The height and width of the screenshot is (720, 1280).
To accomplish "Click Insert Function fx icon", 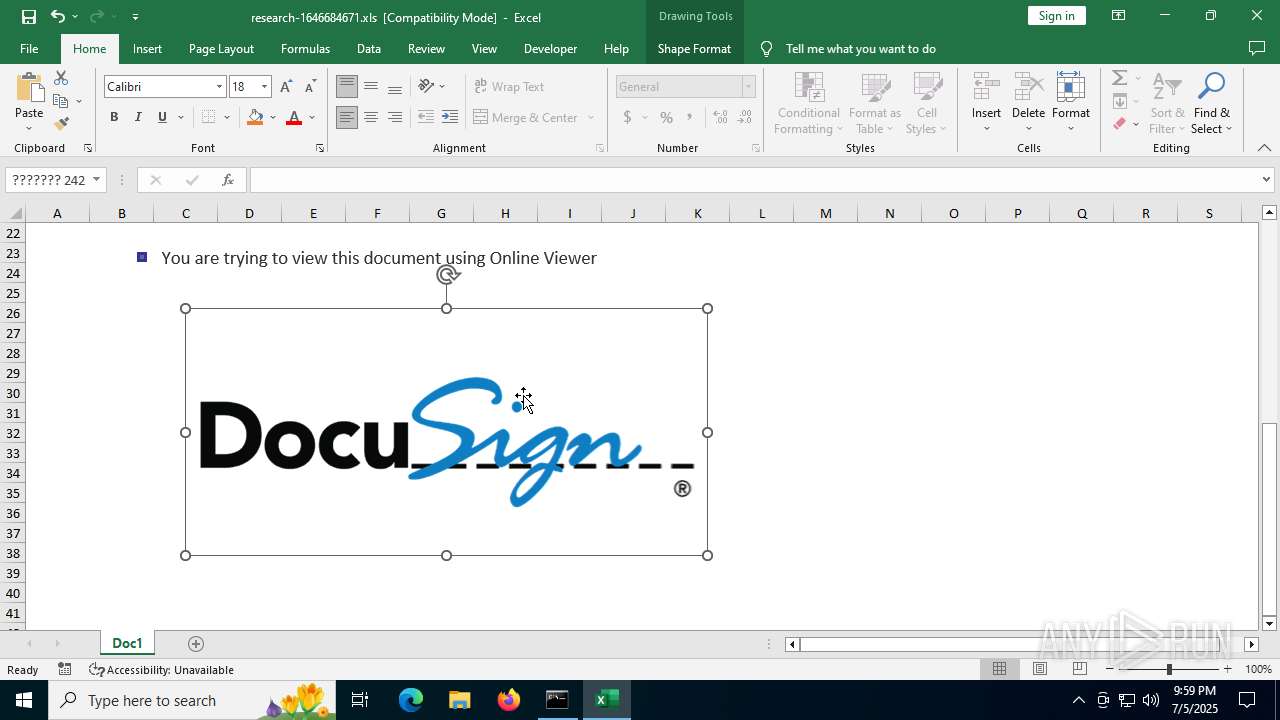I will coord(228,180).
